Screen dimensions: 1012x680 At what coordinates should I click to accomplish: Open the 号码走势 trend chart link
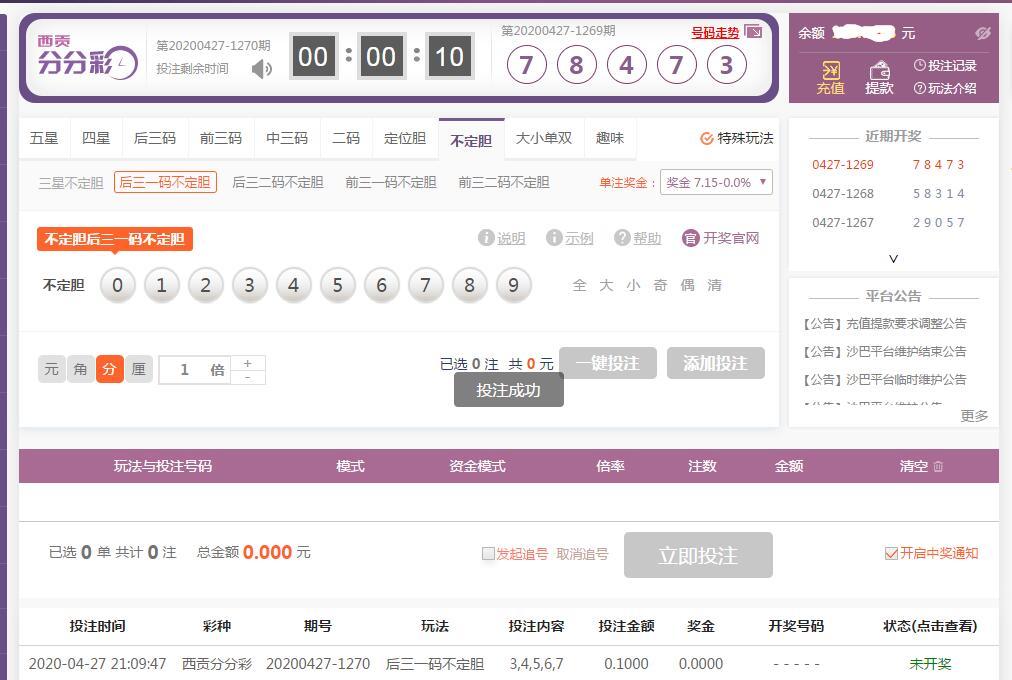pyautogui.click(x=714, y=32)
